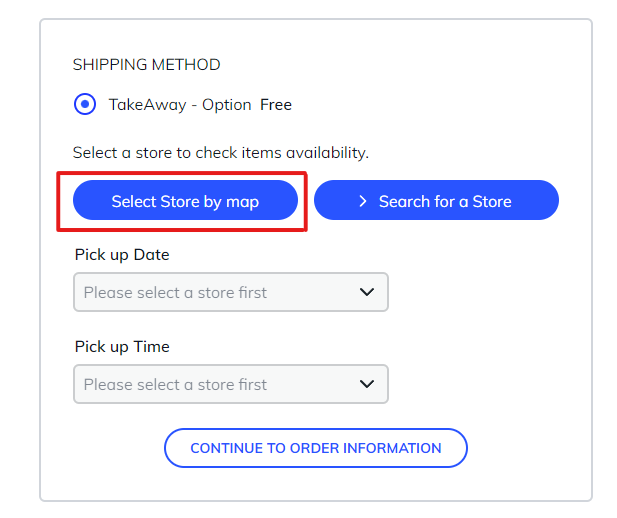Click the word "map" on the store button
This screenshot has height=518, width=617.
point(242,202)
